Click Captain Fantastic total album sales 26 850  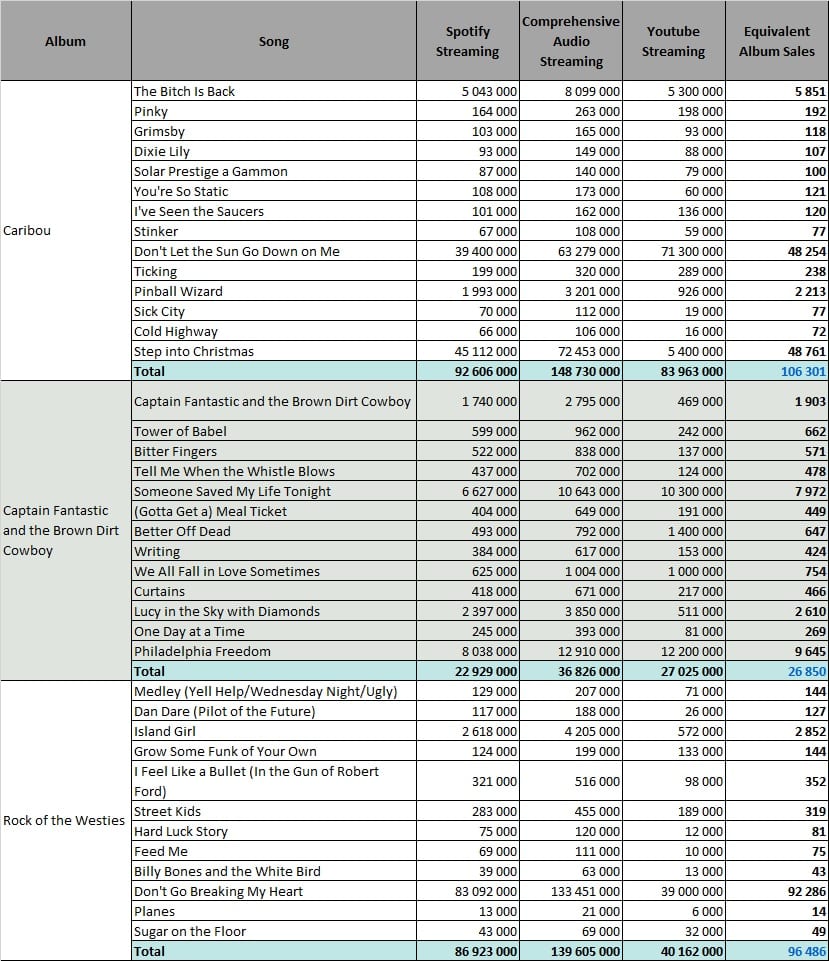pos(777,672)
